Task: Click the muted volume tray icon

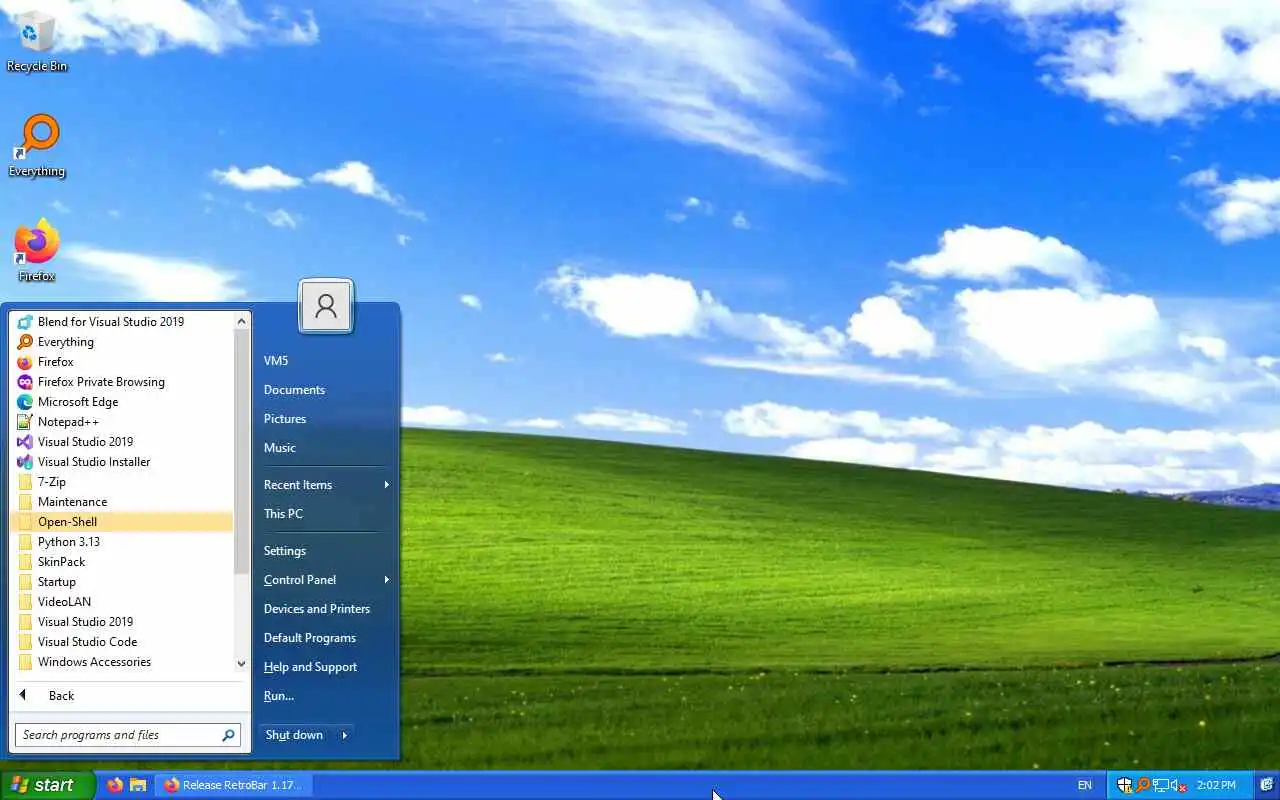Action: click(x=1179, y=785)
